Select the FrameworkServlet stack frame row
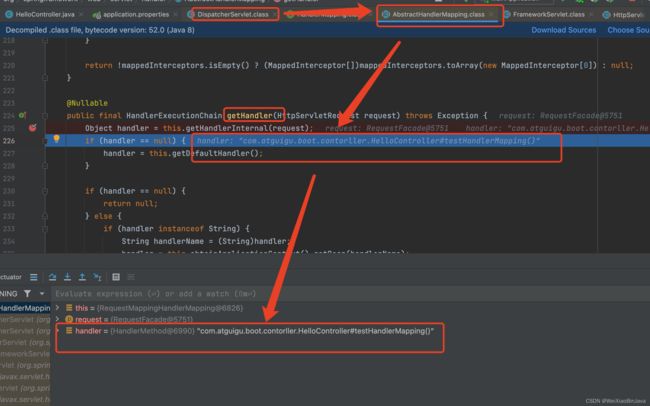Screen dimensions: 650x406 click(25, 354)
